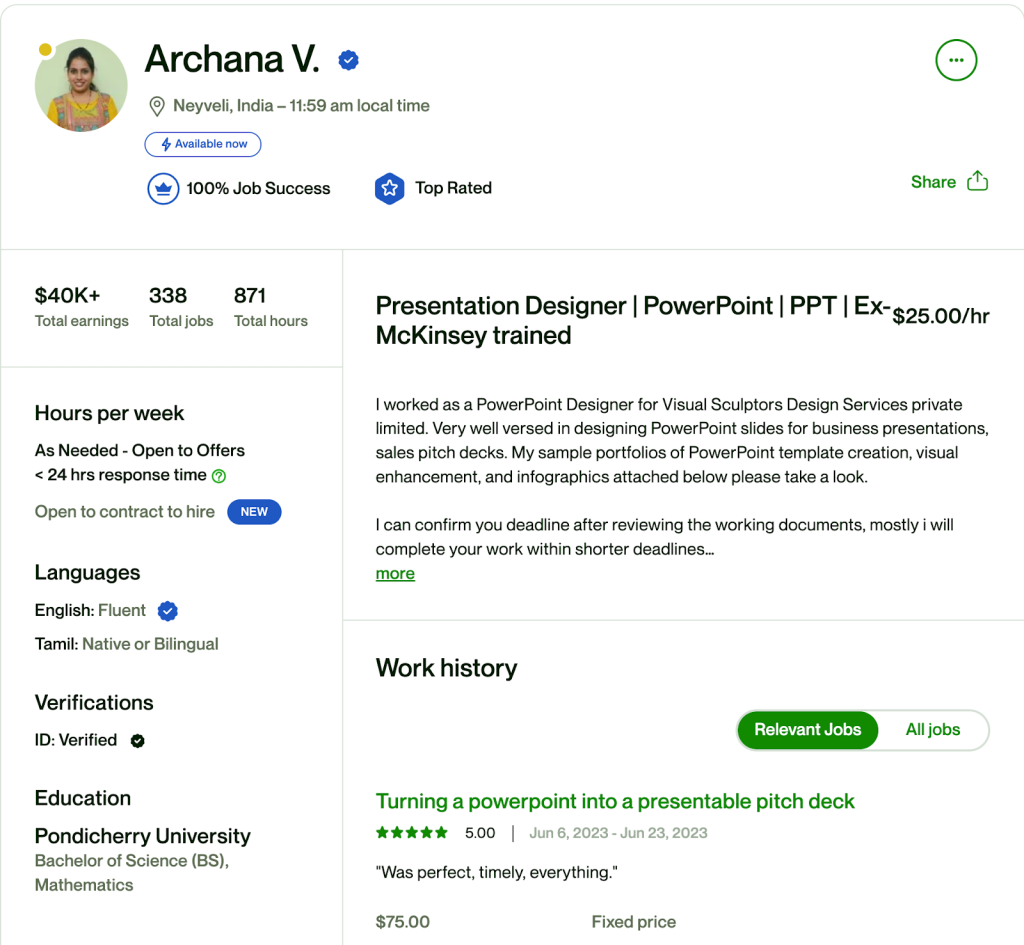Click the lightning bolt in Available now

click(x=166, y=144)
